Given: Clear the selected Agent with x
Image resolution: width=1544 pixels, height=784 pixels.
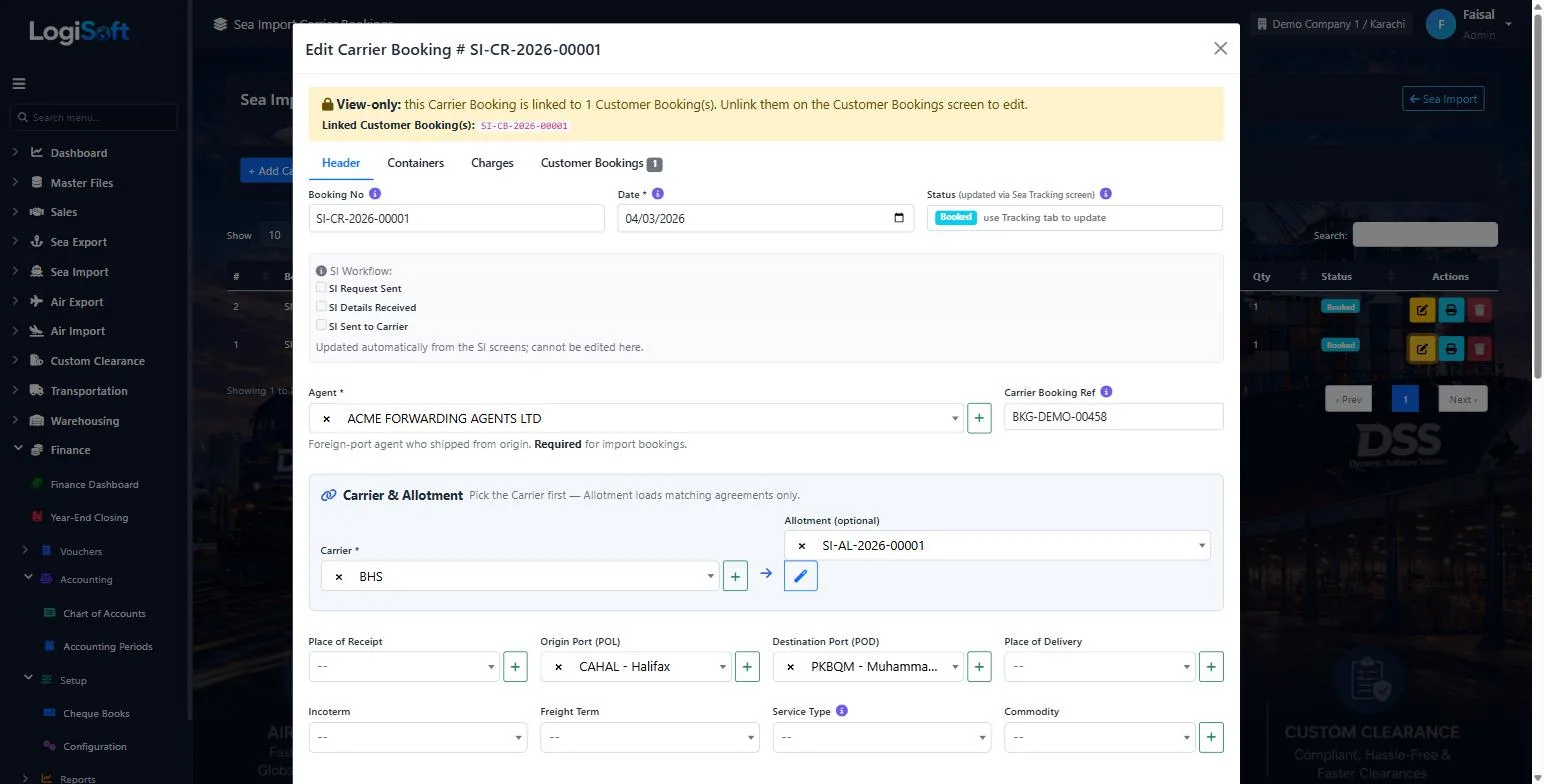Looking at the screenshot, I should click(326, 419).
